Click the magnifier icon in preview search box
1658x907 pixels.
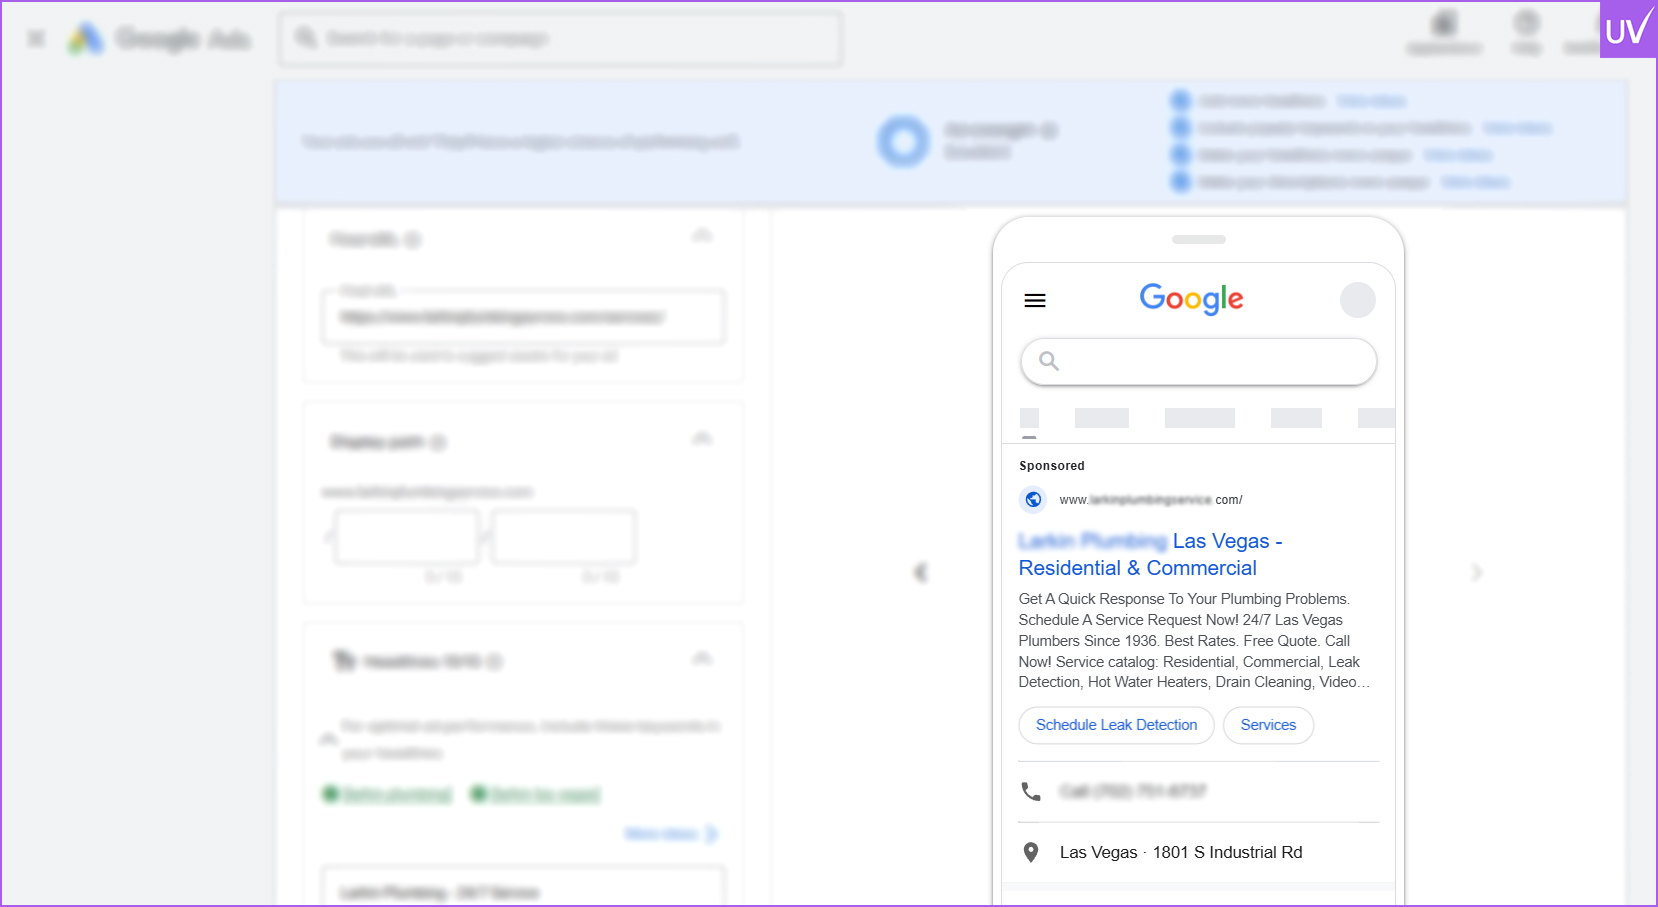click(1048, 361)
